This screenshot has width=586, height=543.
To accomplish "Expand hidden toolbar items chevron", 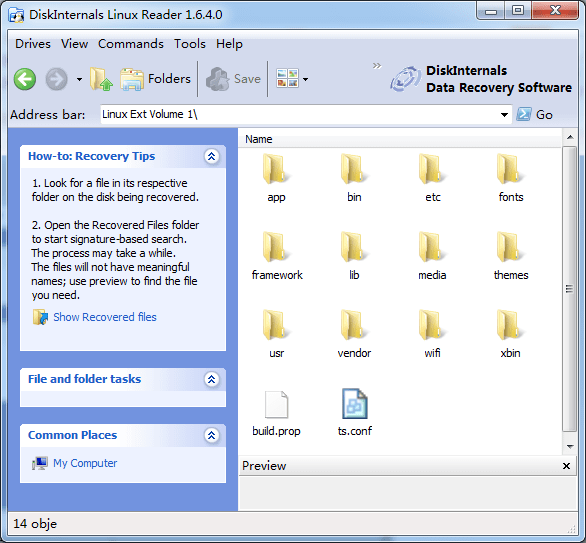I will [377, 66].
